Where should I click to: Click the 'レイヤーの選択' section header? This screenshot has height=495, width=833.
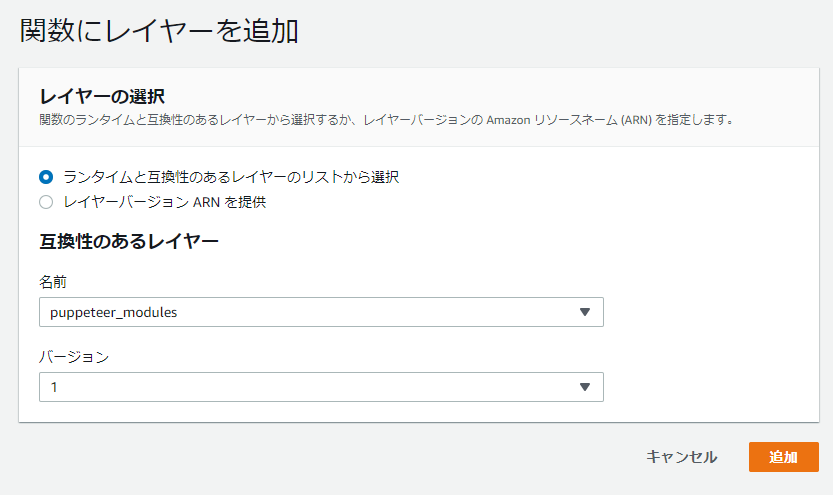point(102,96)
